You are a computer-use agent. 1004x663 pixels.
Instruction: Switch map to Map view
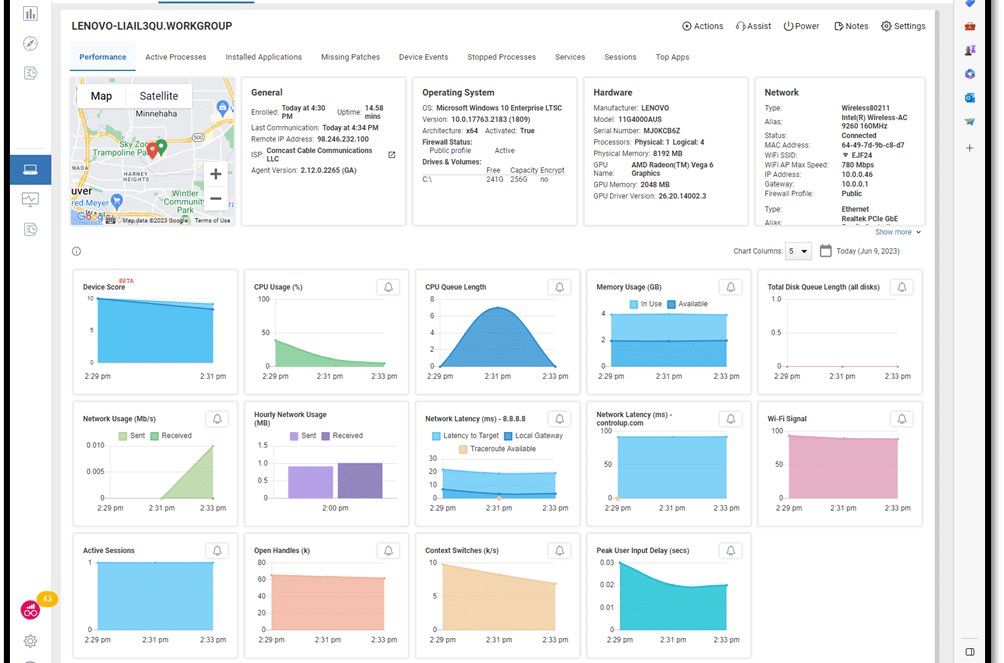pyautogui.click(x=101, y=96)
